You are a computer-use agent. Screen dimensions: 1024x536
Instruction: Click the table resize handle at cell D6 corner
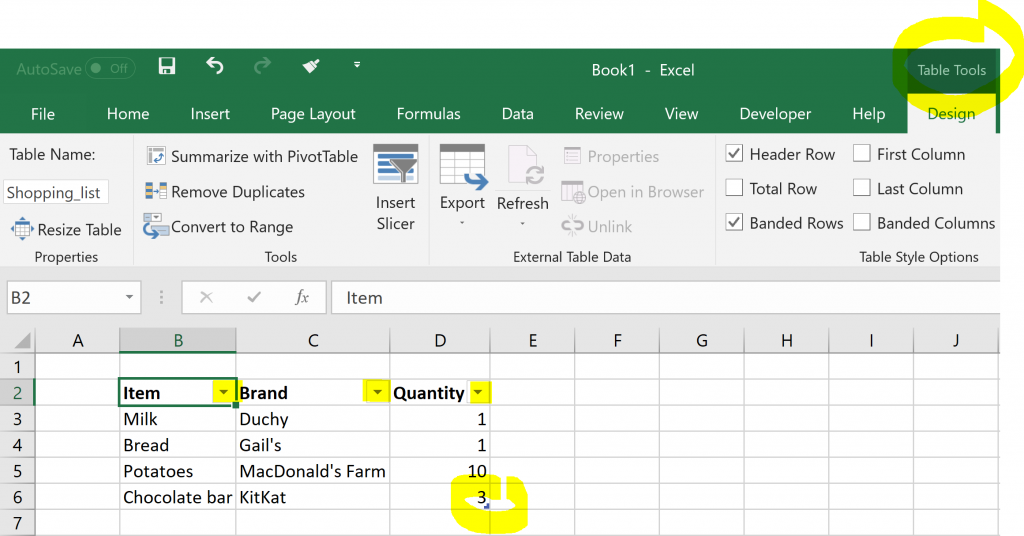point(487,507)
